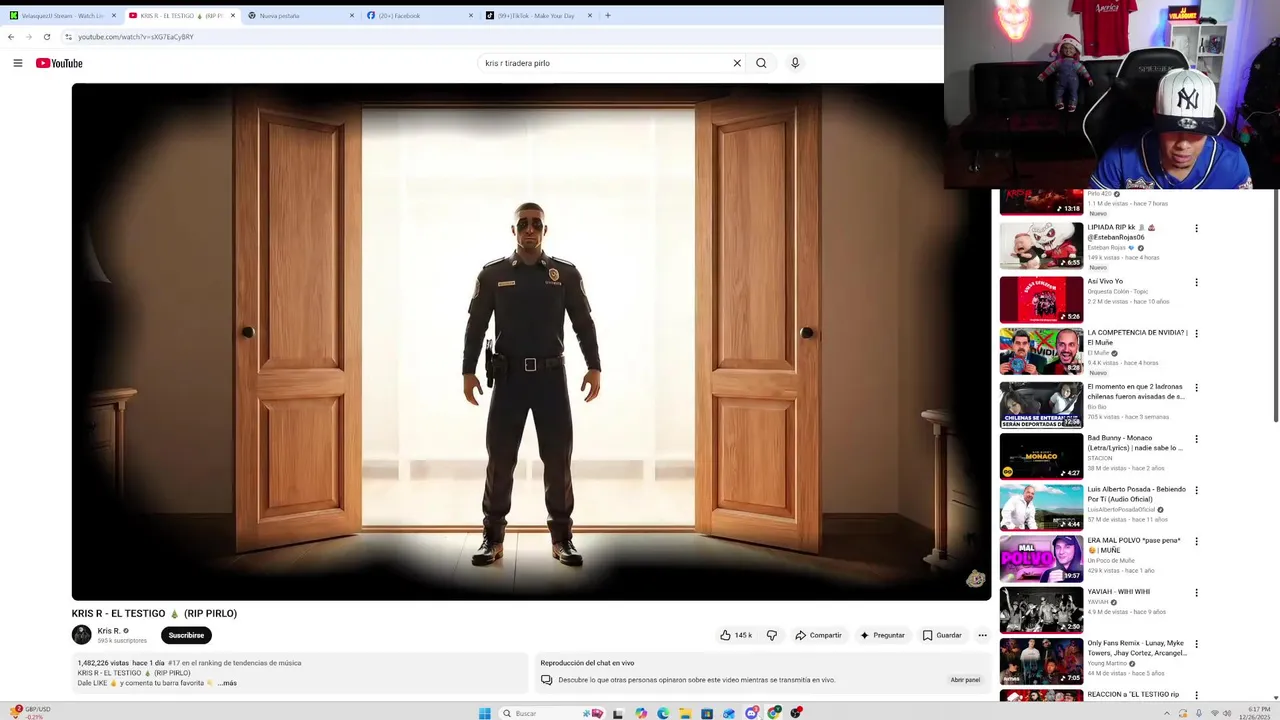Image resolution: width=1280 pixels, height=720 pixels.
Task: Open Bad Bunny - Monaco video title
Action: coord(1135,443)
